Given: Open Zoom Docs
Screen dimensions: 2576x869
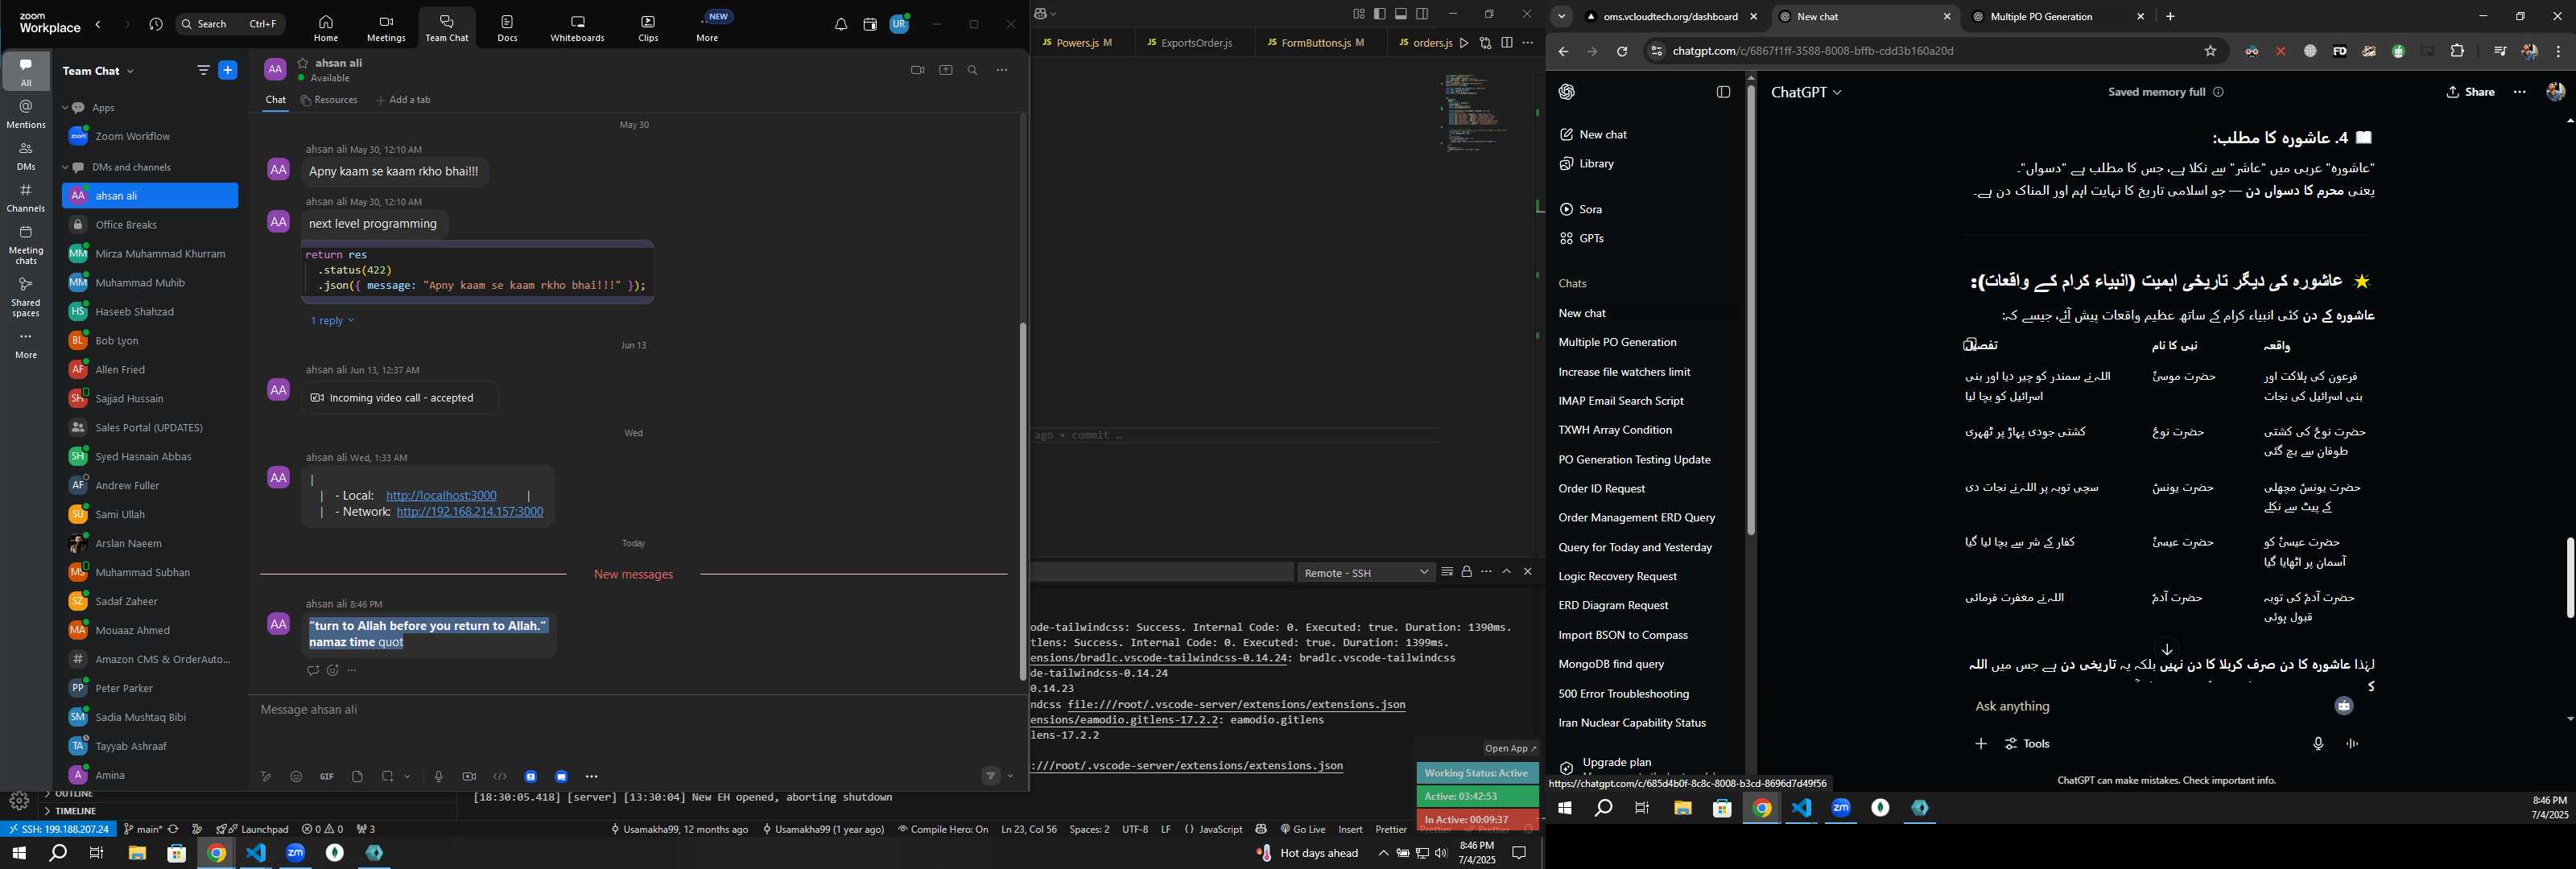Looking at the screenshot, I should coord(508,28).
